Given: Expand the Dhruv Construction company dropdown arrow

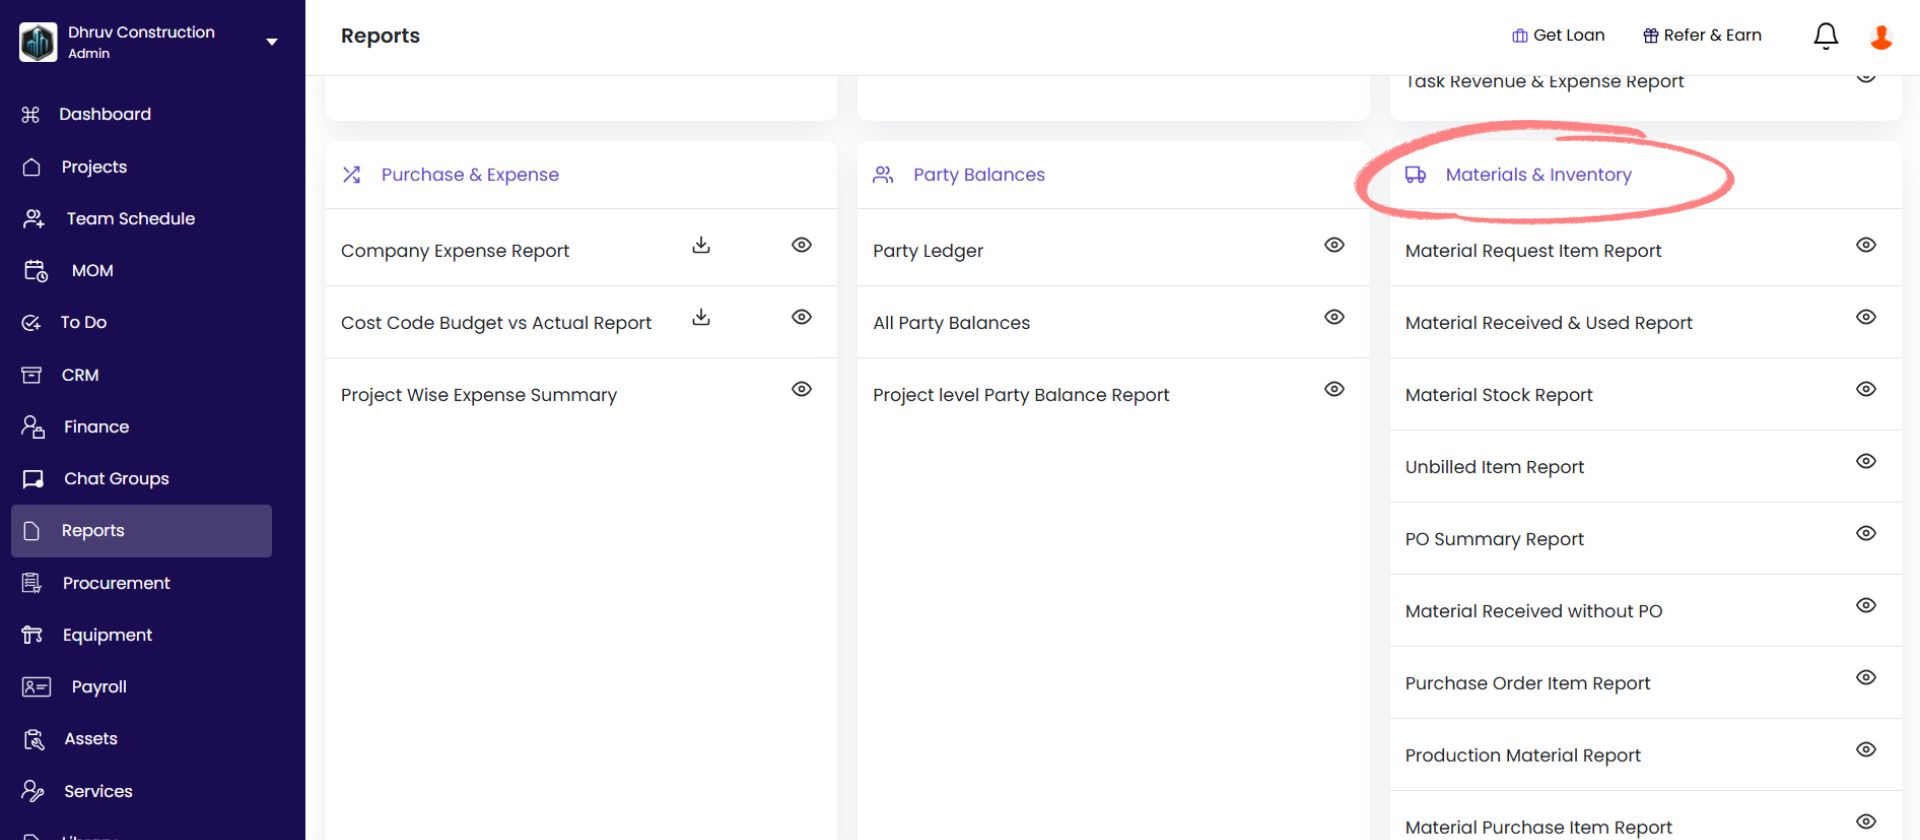Looking at the screenshot, I should click(272, 42).
